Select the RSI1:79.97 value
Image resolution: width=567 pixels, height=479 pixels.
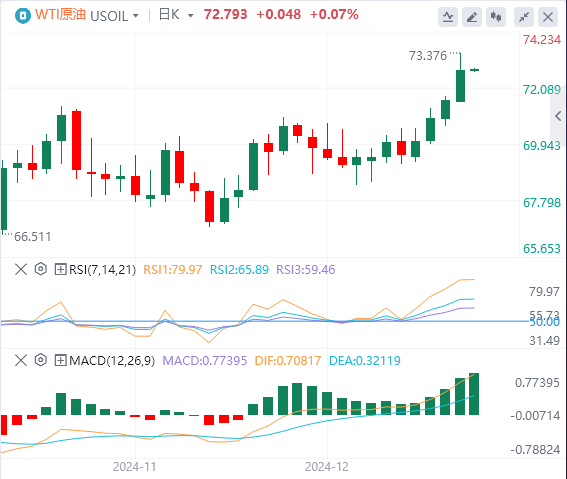[x=172, y=270]
